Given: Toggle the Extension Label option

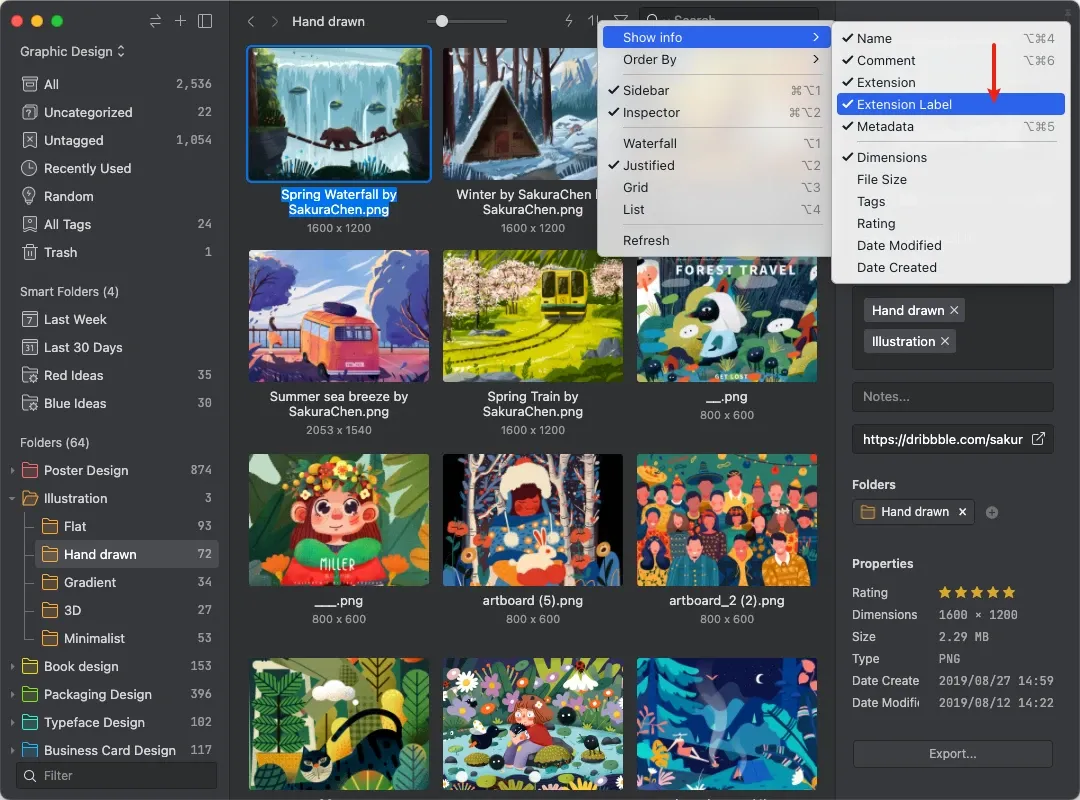Looking at the screenshot, I should click(x=951, y=105).
